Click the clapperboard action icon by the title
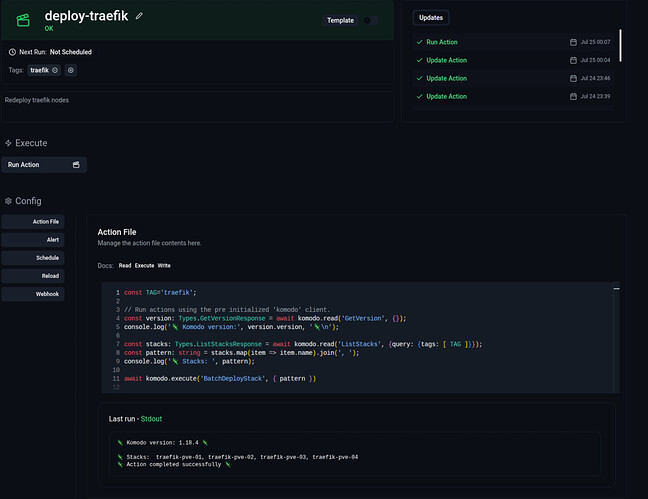Image resolution: width=648 pixels, height=499 pixels. tap(22, 21)
